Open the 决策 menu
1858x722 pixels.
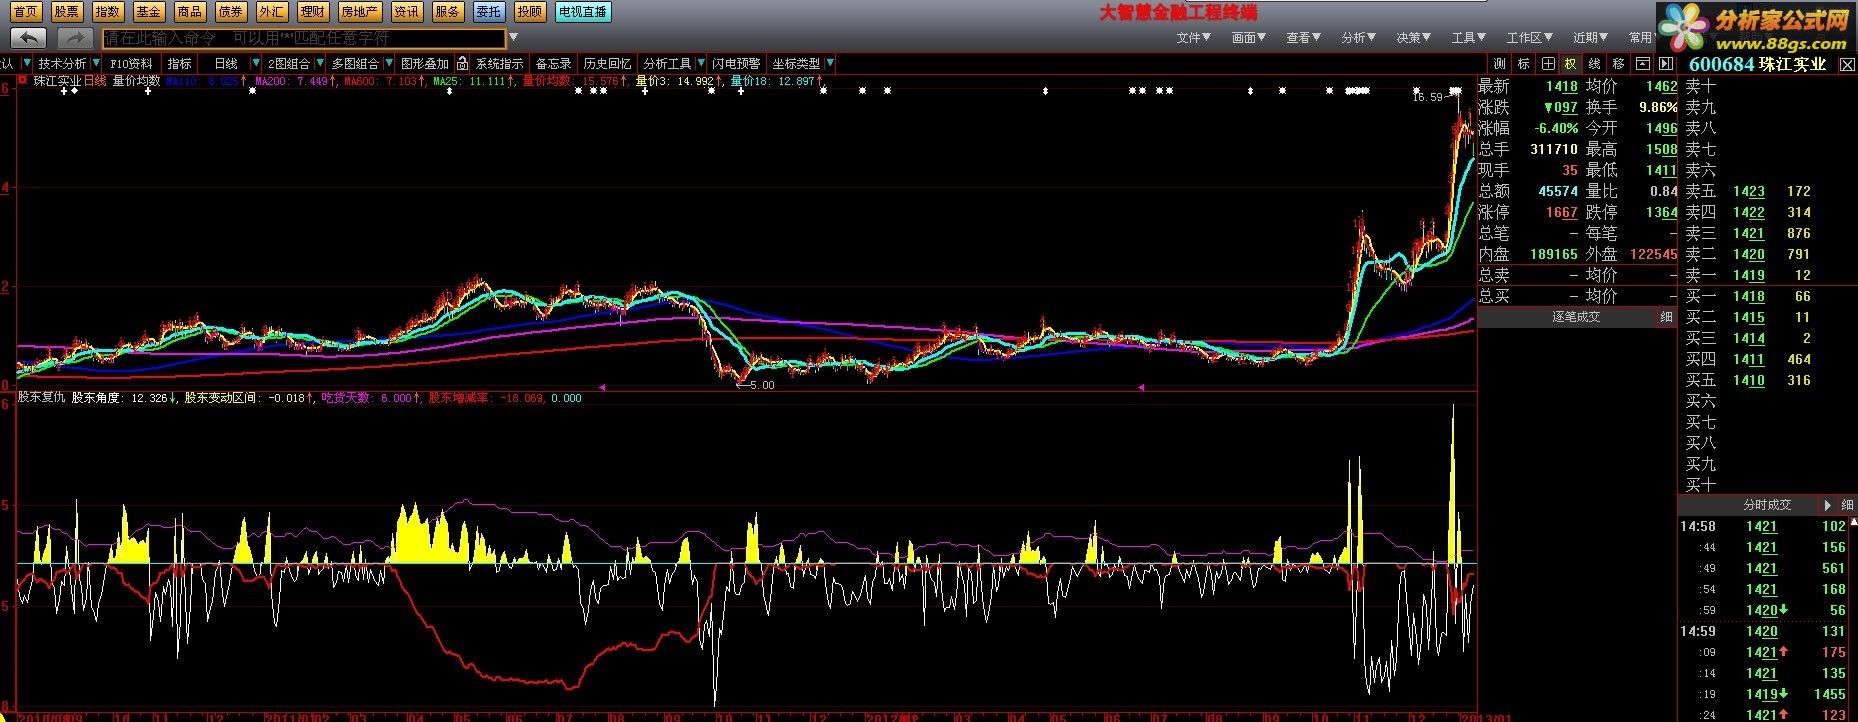coord(1413,38)
